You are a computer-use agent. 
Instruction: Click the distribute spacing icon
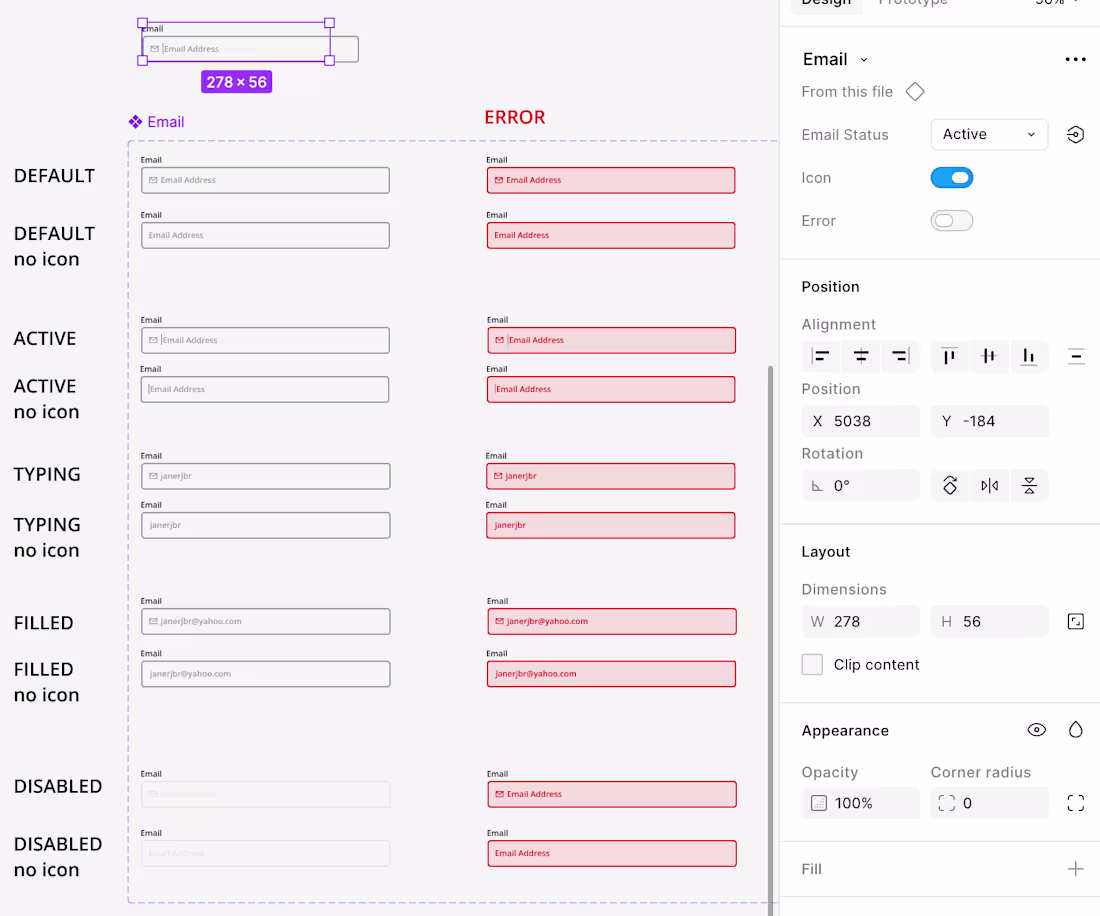[x=1075, y=356]
